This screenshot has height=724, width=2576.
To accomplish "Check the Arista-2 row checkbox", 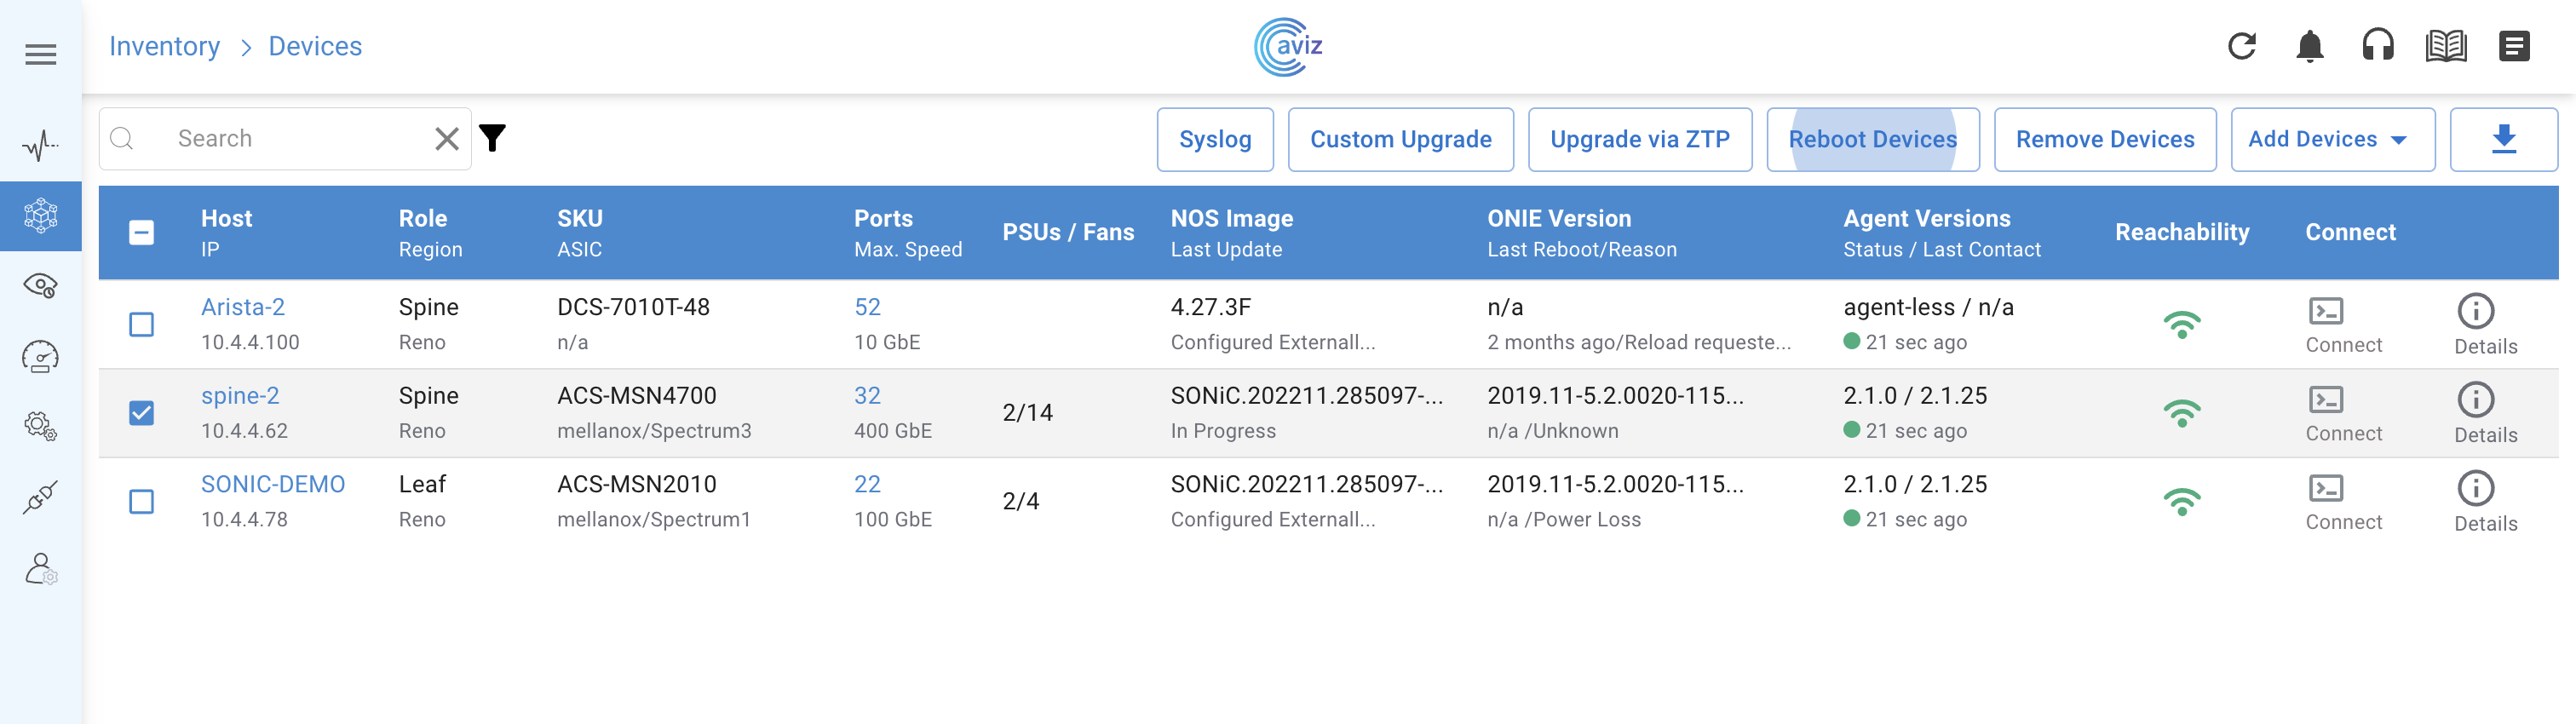I will pyautogui.click(x=142, y=325).
